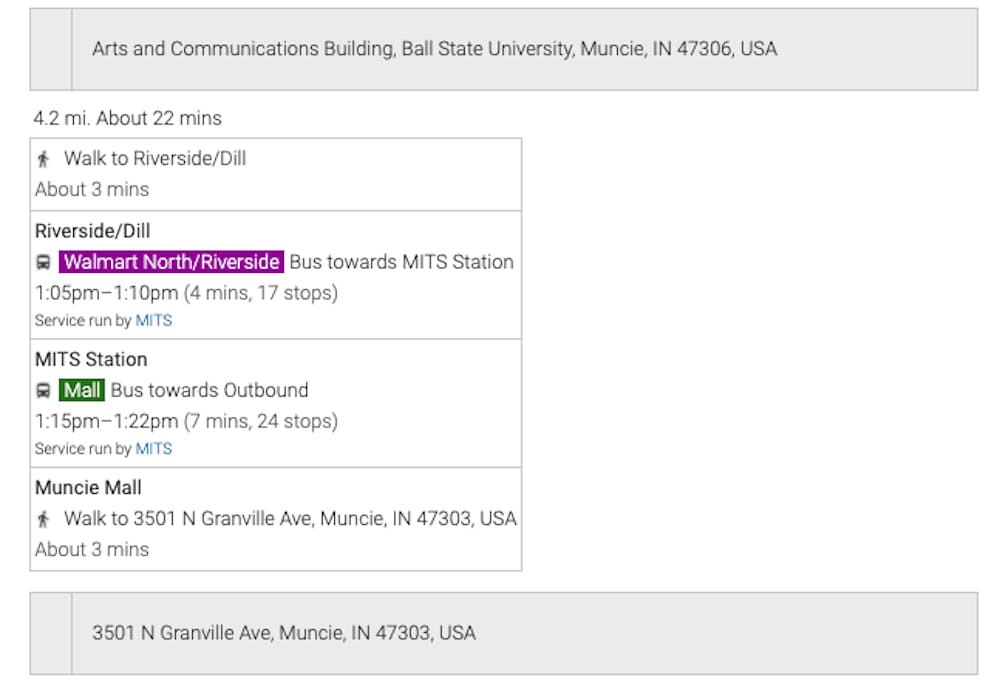Image resolution: width=1000 pixels, height=686 pixels.
Task: Select the MITS Station stop name
Action: tap(91, 359)
